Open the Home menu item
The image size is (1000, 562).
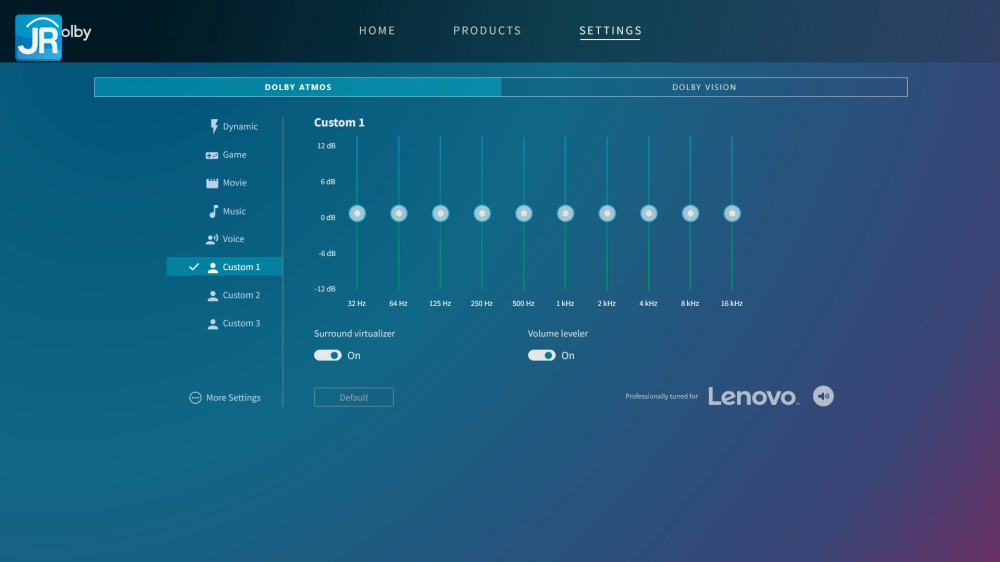[x=377, y=31]
